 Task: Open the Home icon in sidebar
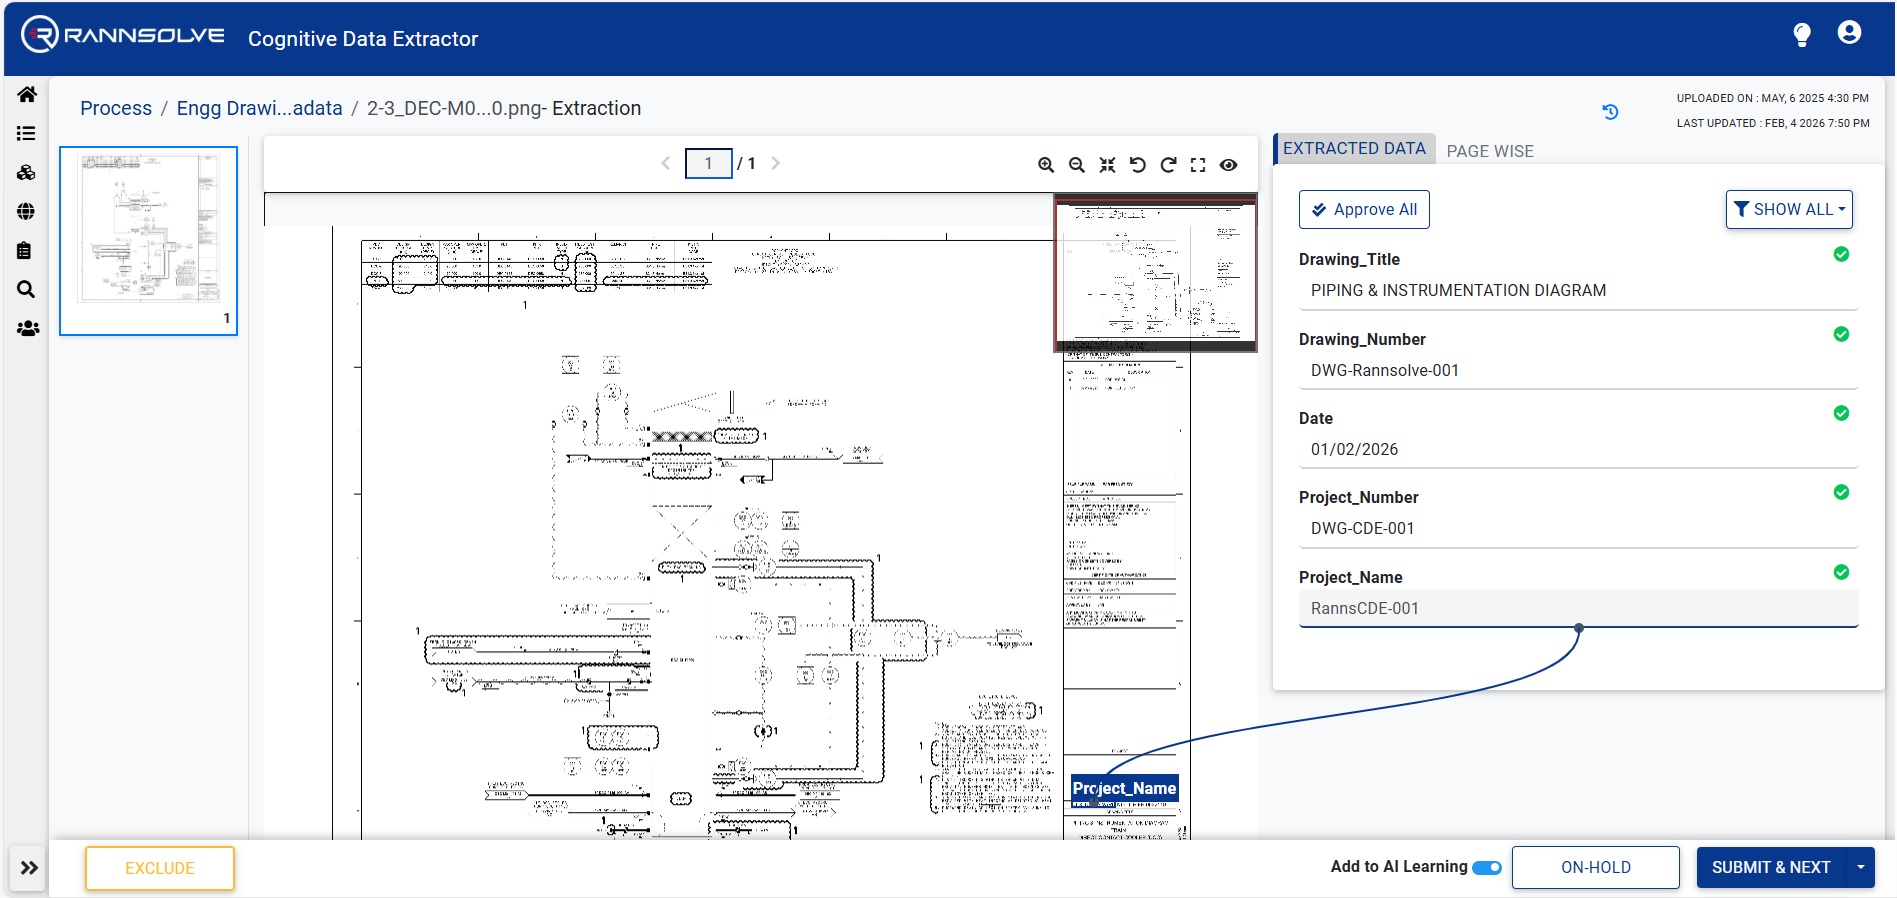point(27,95)
